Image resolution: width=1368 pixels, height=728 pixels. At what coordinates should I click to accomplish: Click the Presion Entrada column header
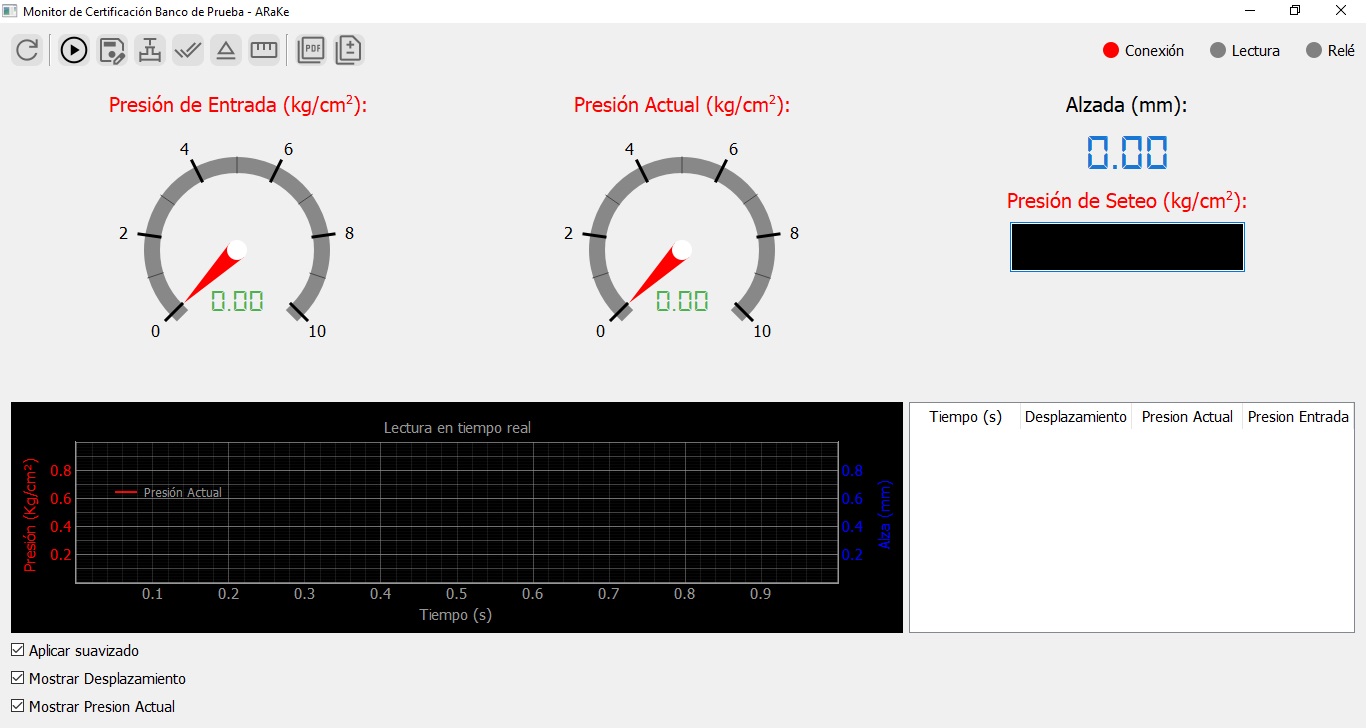pos(1297,417)
